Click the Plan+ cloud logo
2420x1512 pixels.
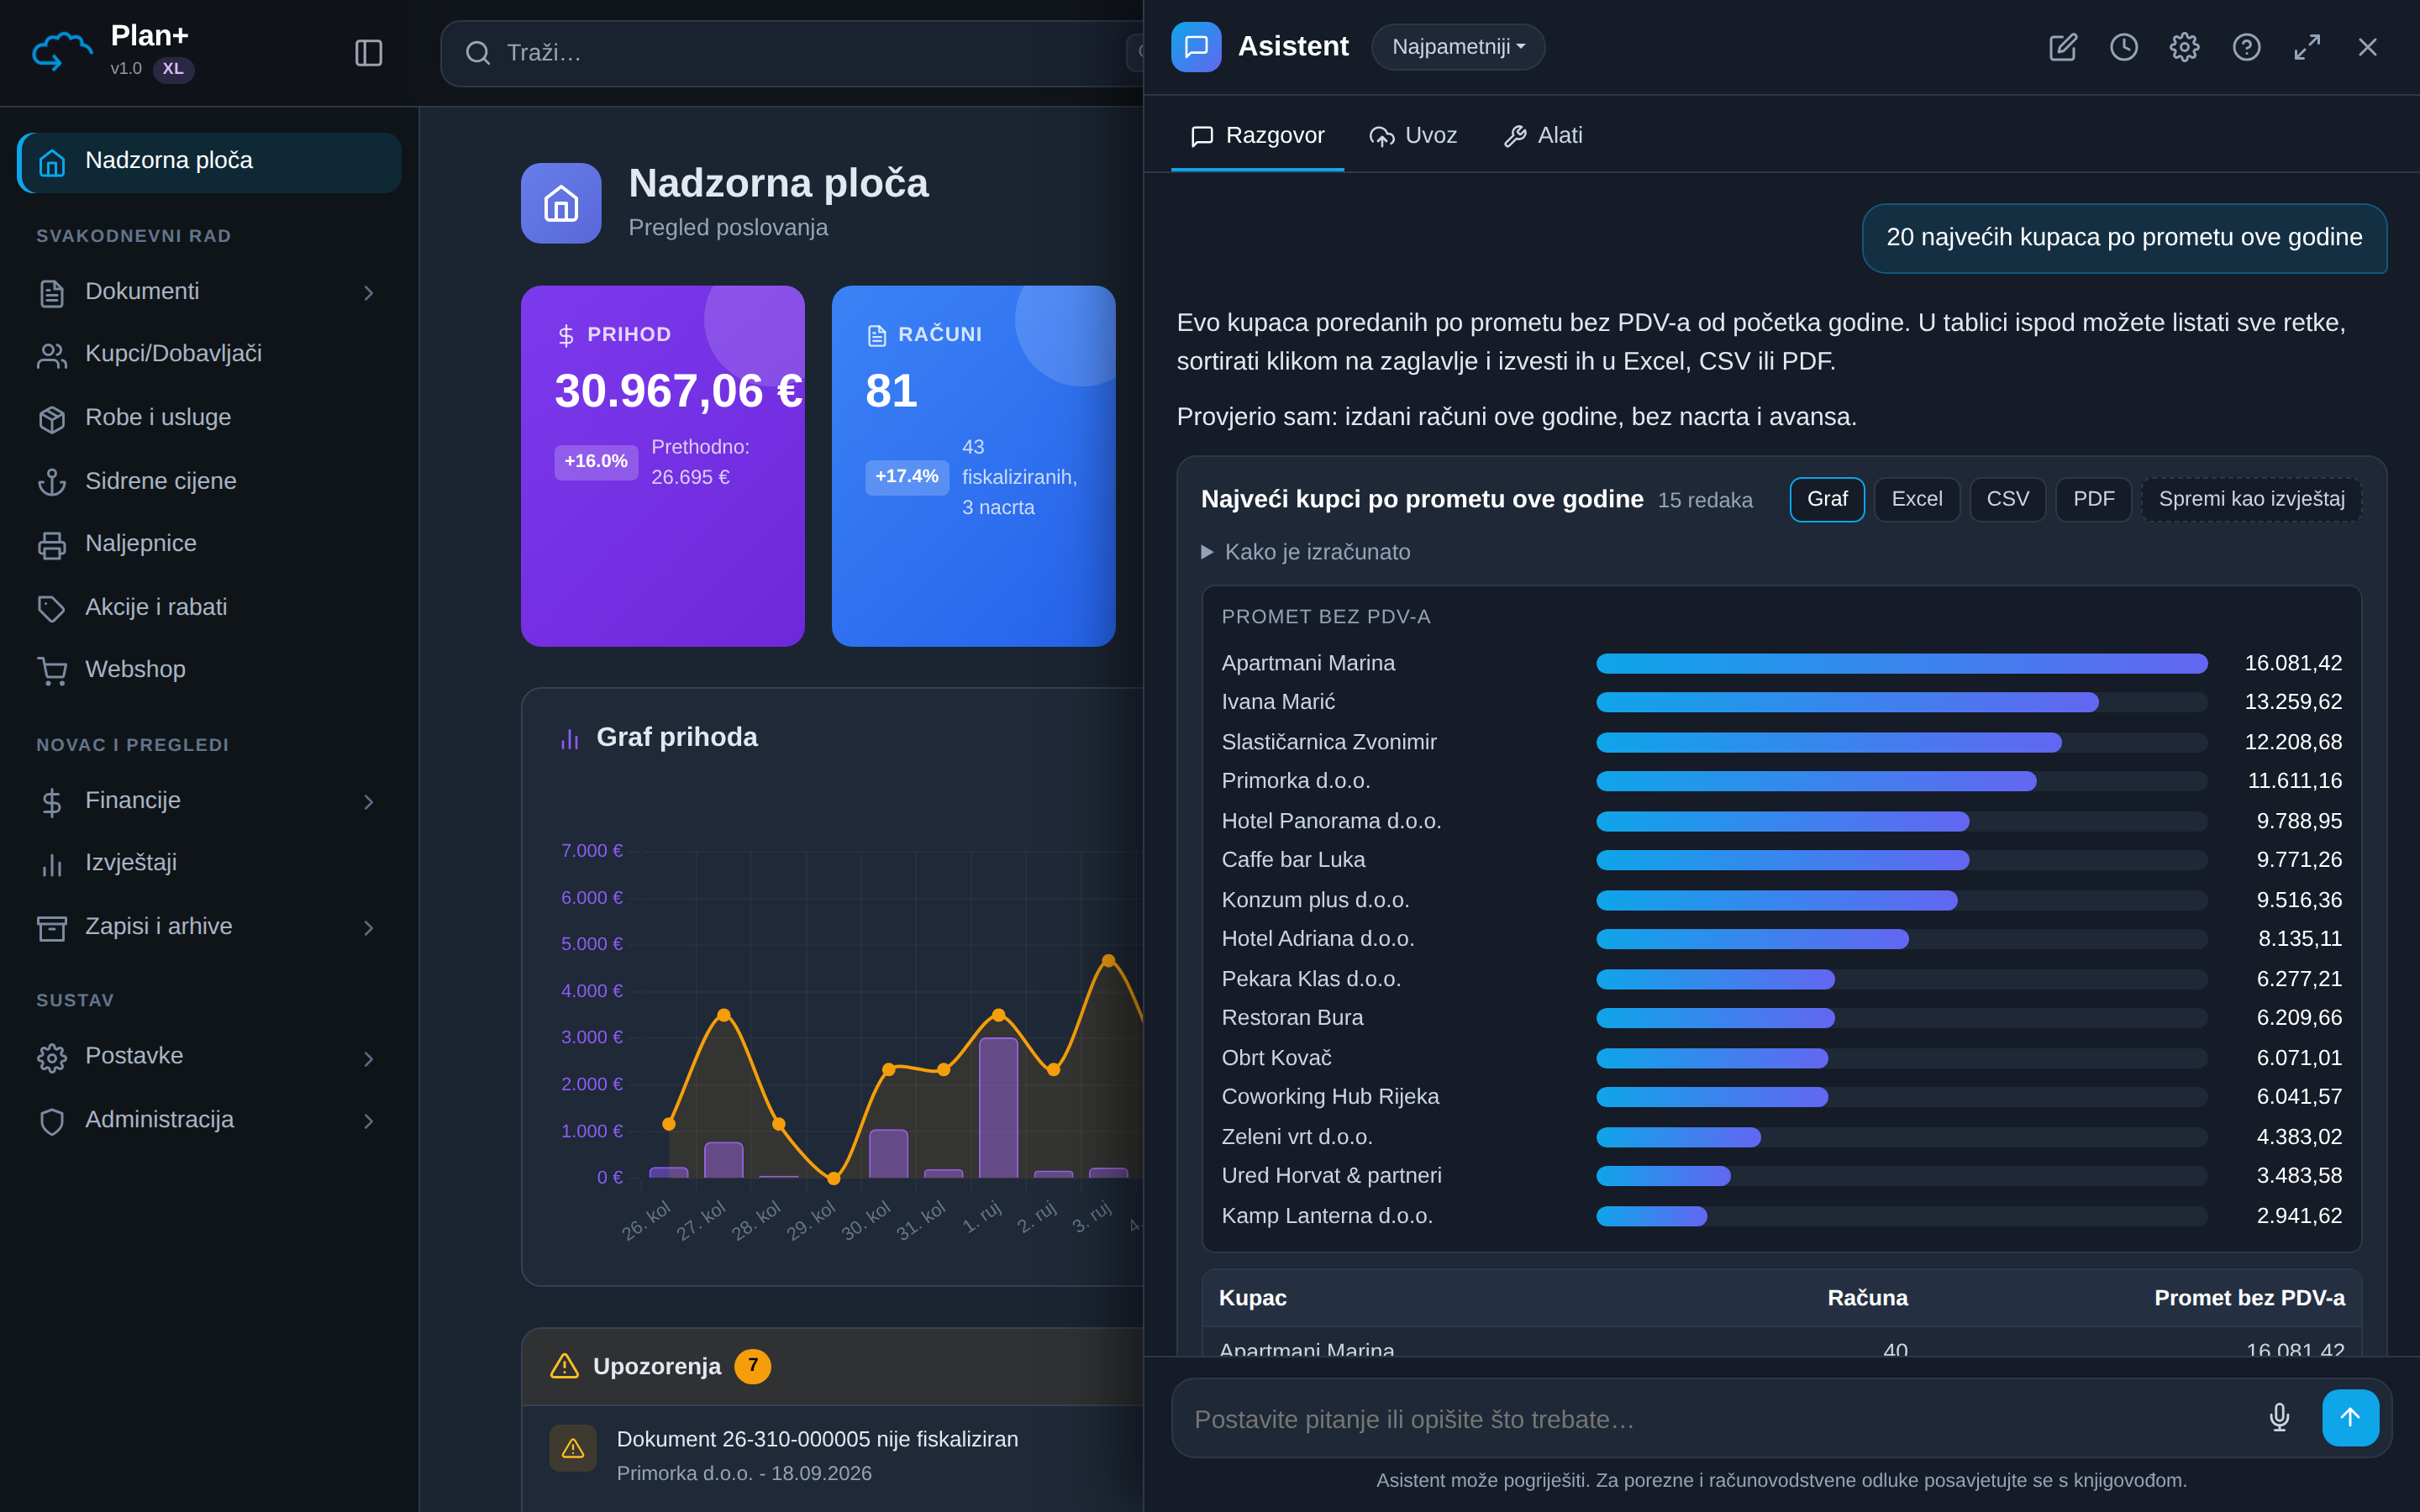62,52
